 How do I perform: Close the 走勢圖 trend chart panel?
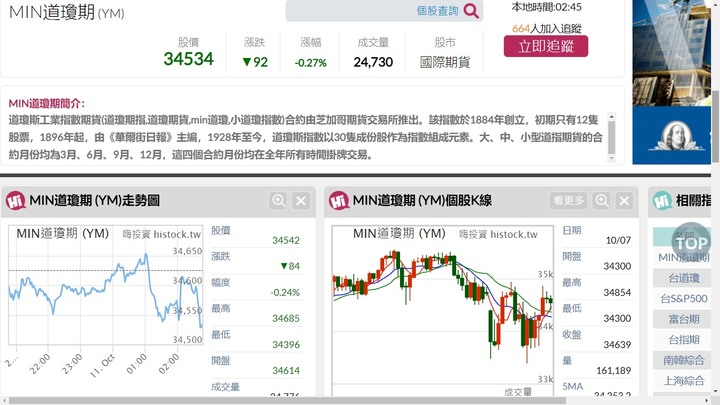301,201
